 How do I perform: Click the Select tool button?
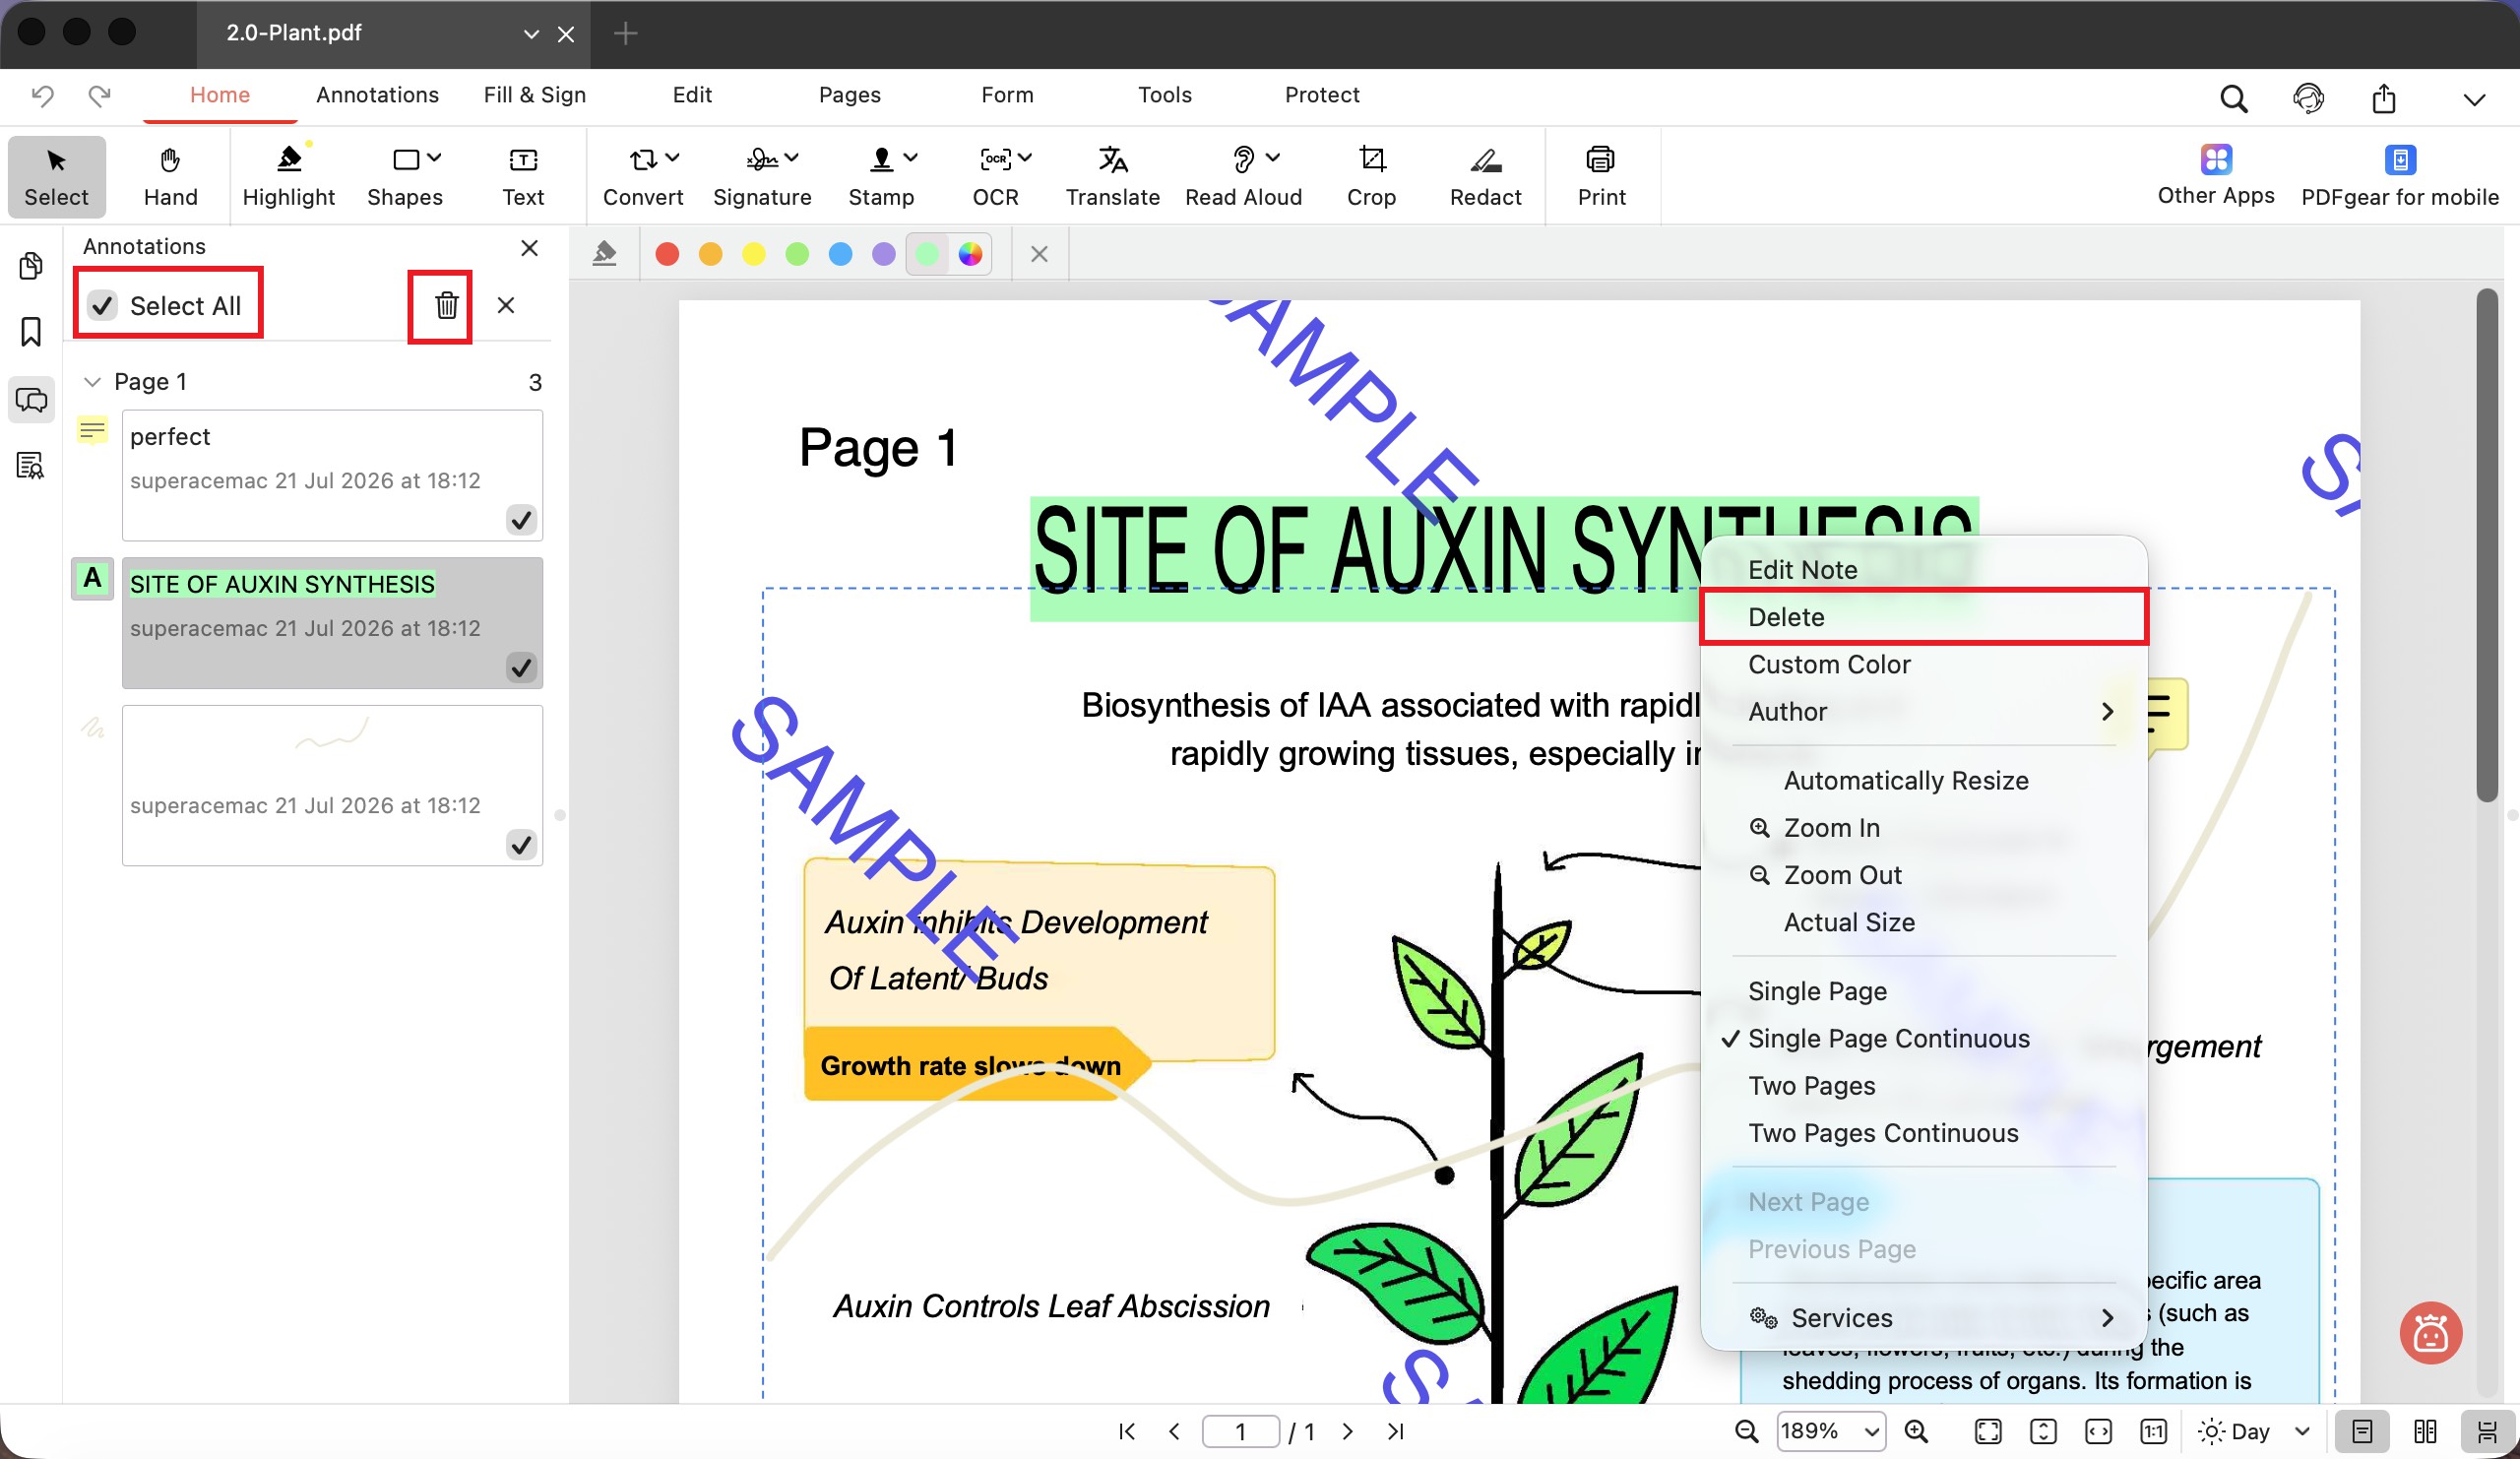pyautogui.click(x=56, y=177)
